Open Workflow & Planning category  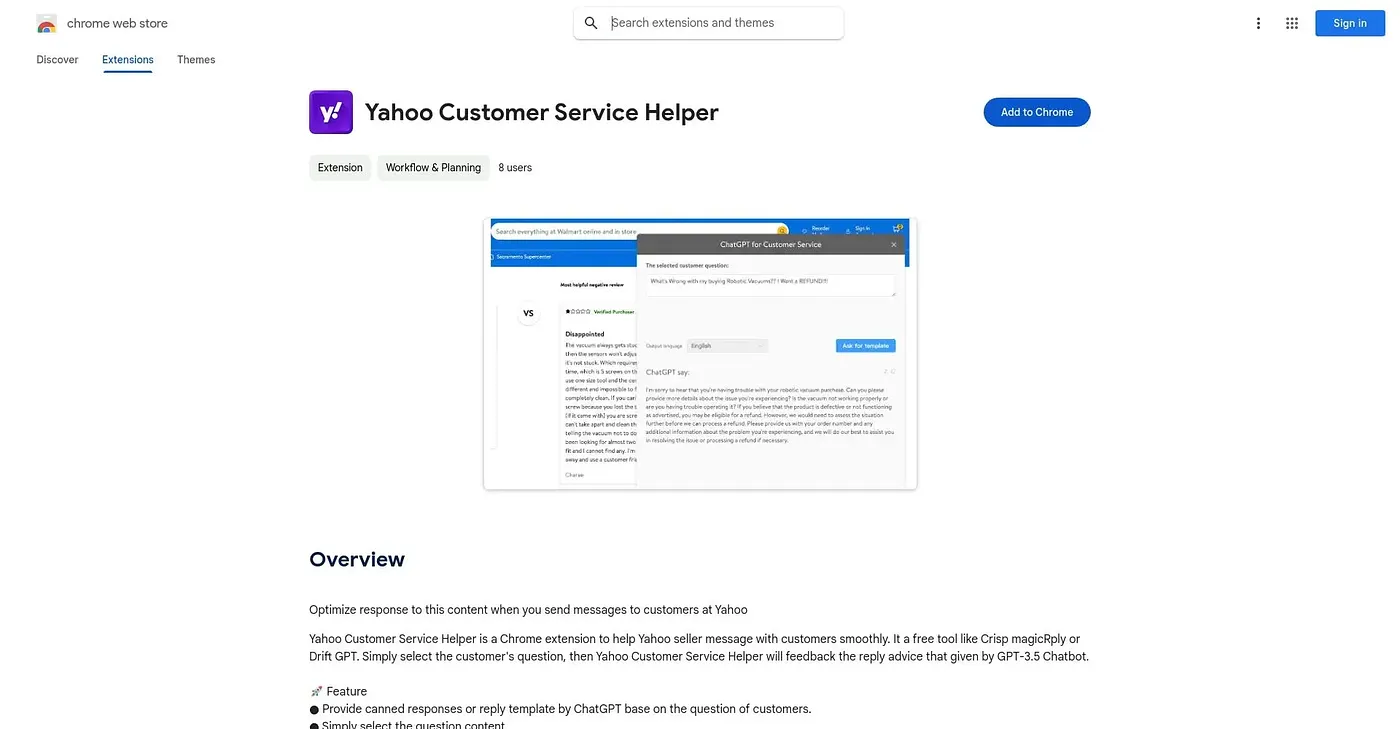click(433, 168)
